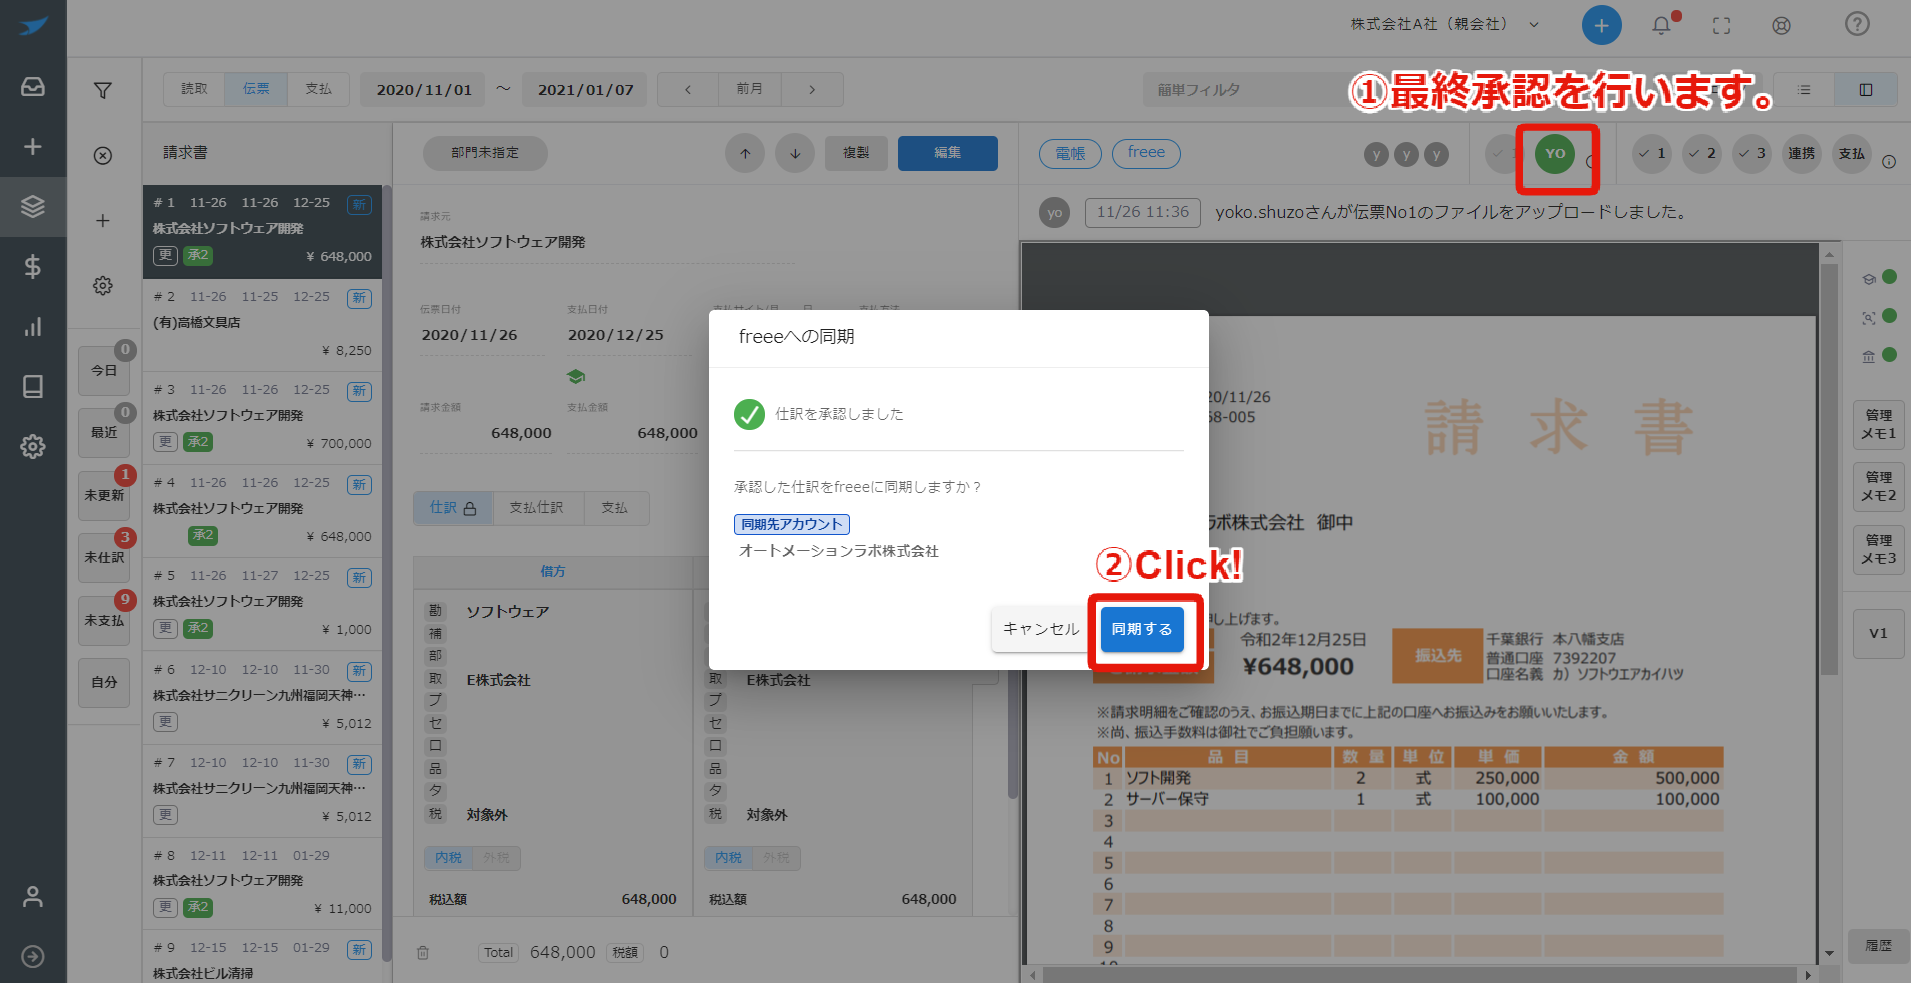Open the help question mark icon
The image size is (1911, 983).
[x=1857, y=24]
